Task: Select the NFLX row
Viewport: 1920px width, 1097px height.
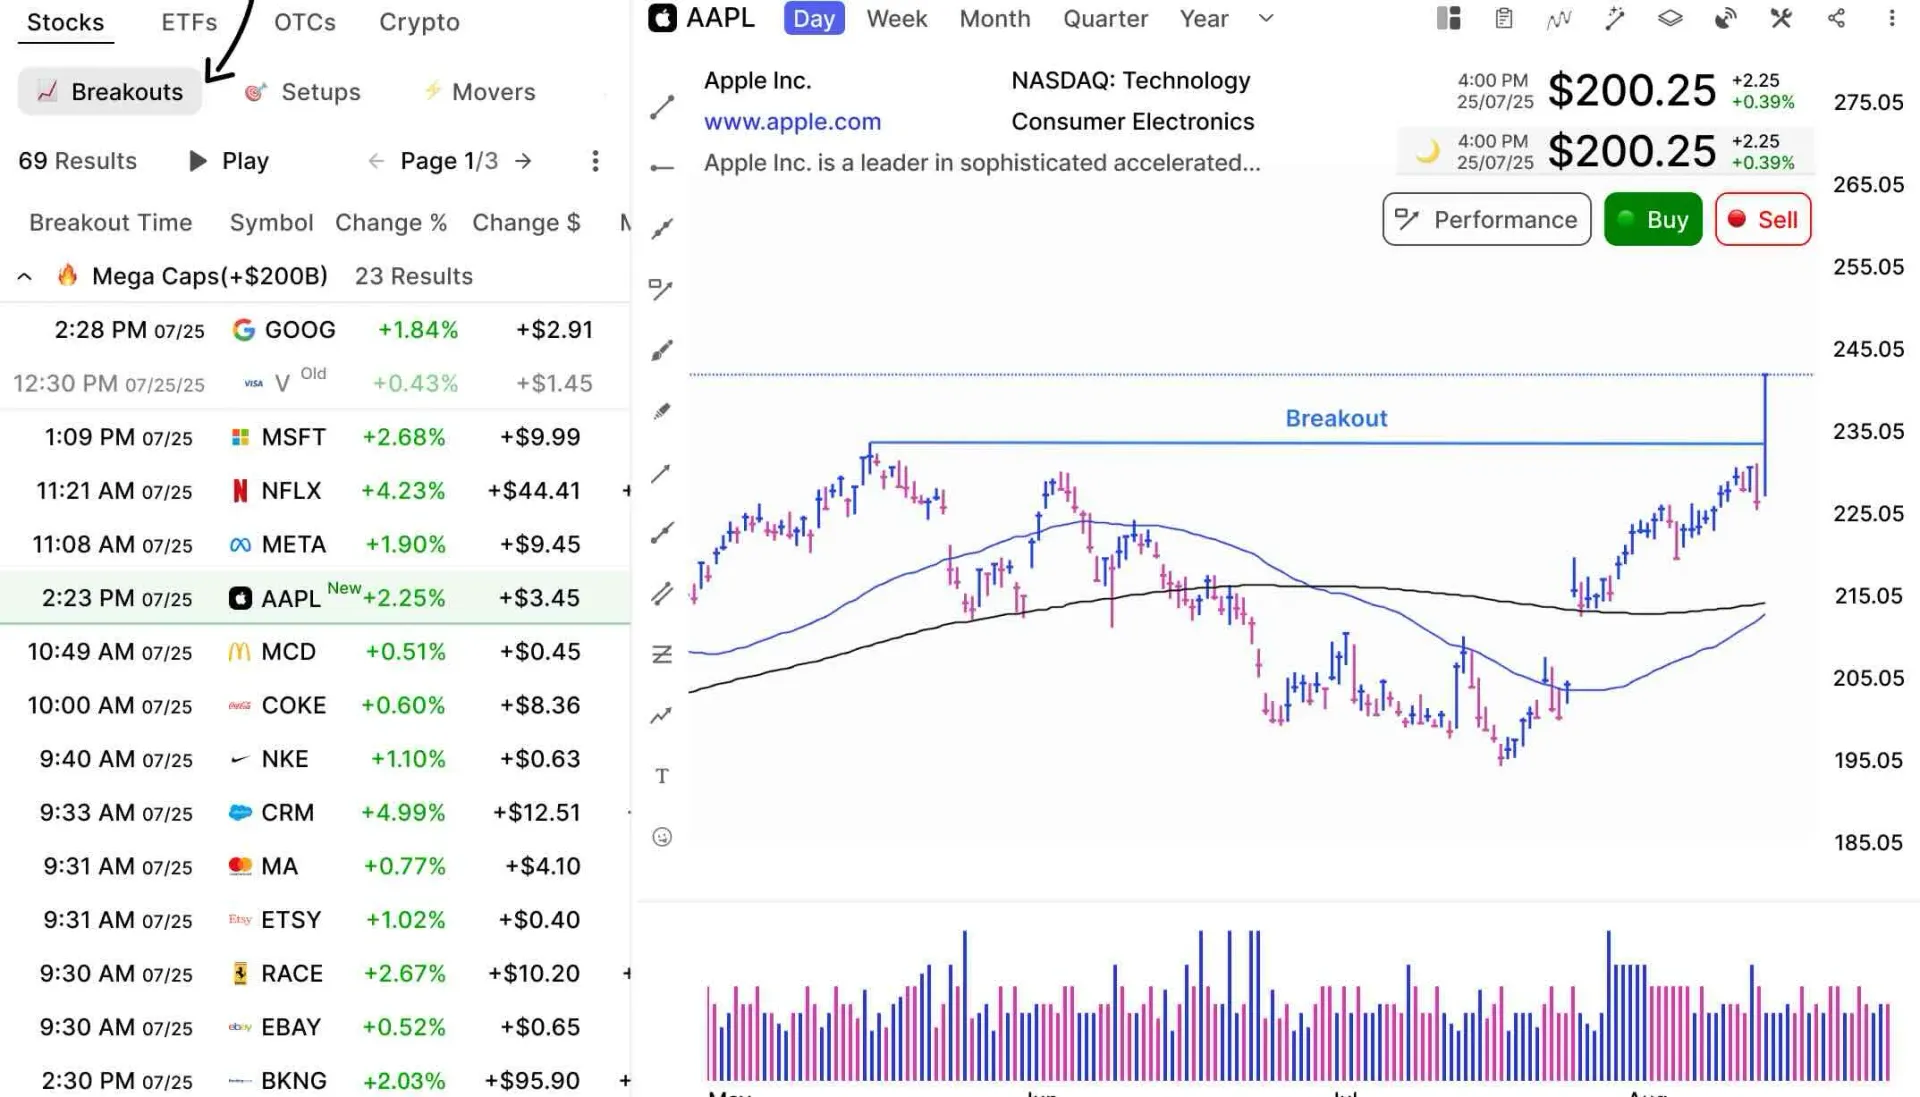Action: click(315, 491)
